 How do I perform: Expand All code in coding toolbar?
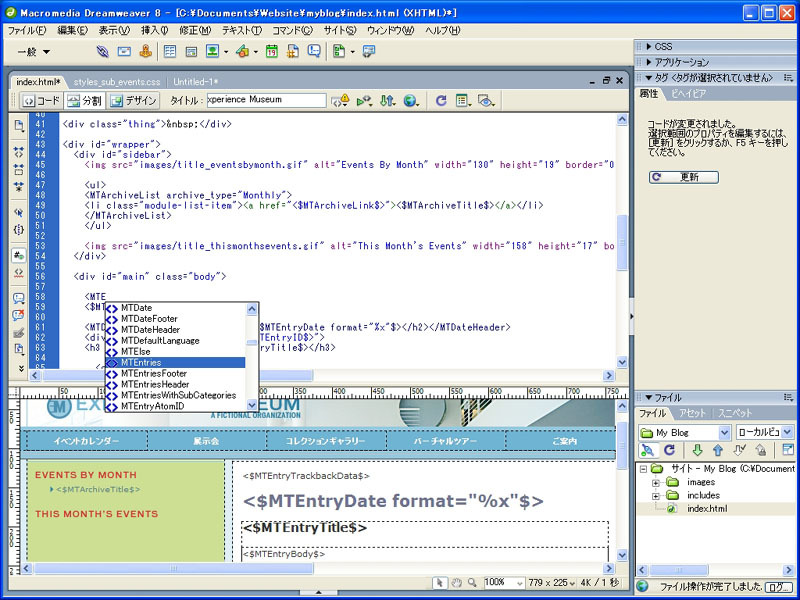coord(19,186)
